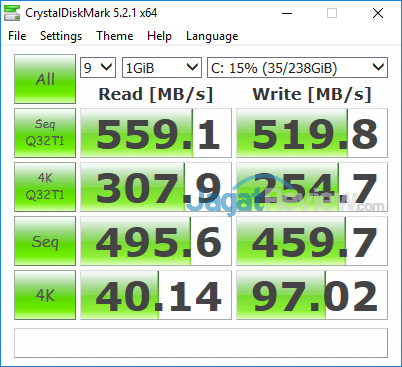Start the Seq Q32T1 test

click(45, 133)
